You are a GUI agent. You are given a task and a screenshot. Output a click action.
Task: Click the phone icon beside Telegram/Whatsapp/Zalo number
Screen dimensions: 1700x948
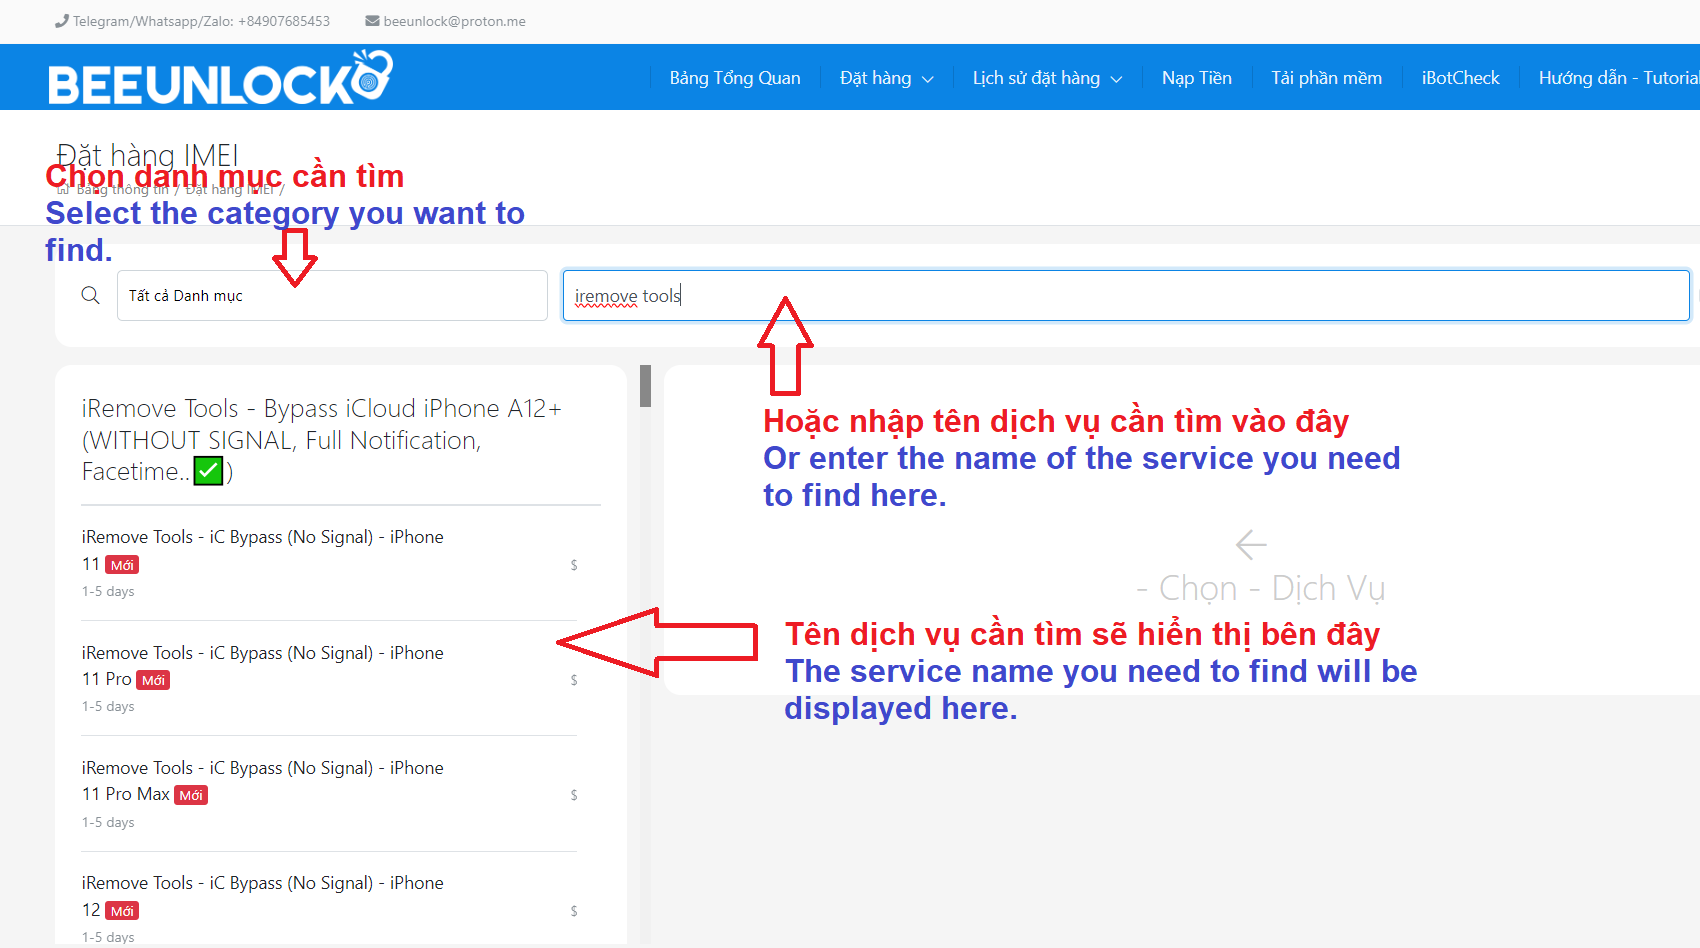coord(62,21)
